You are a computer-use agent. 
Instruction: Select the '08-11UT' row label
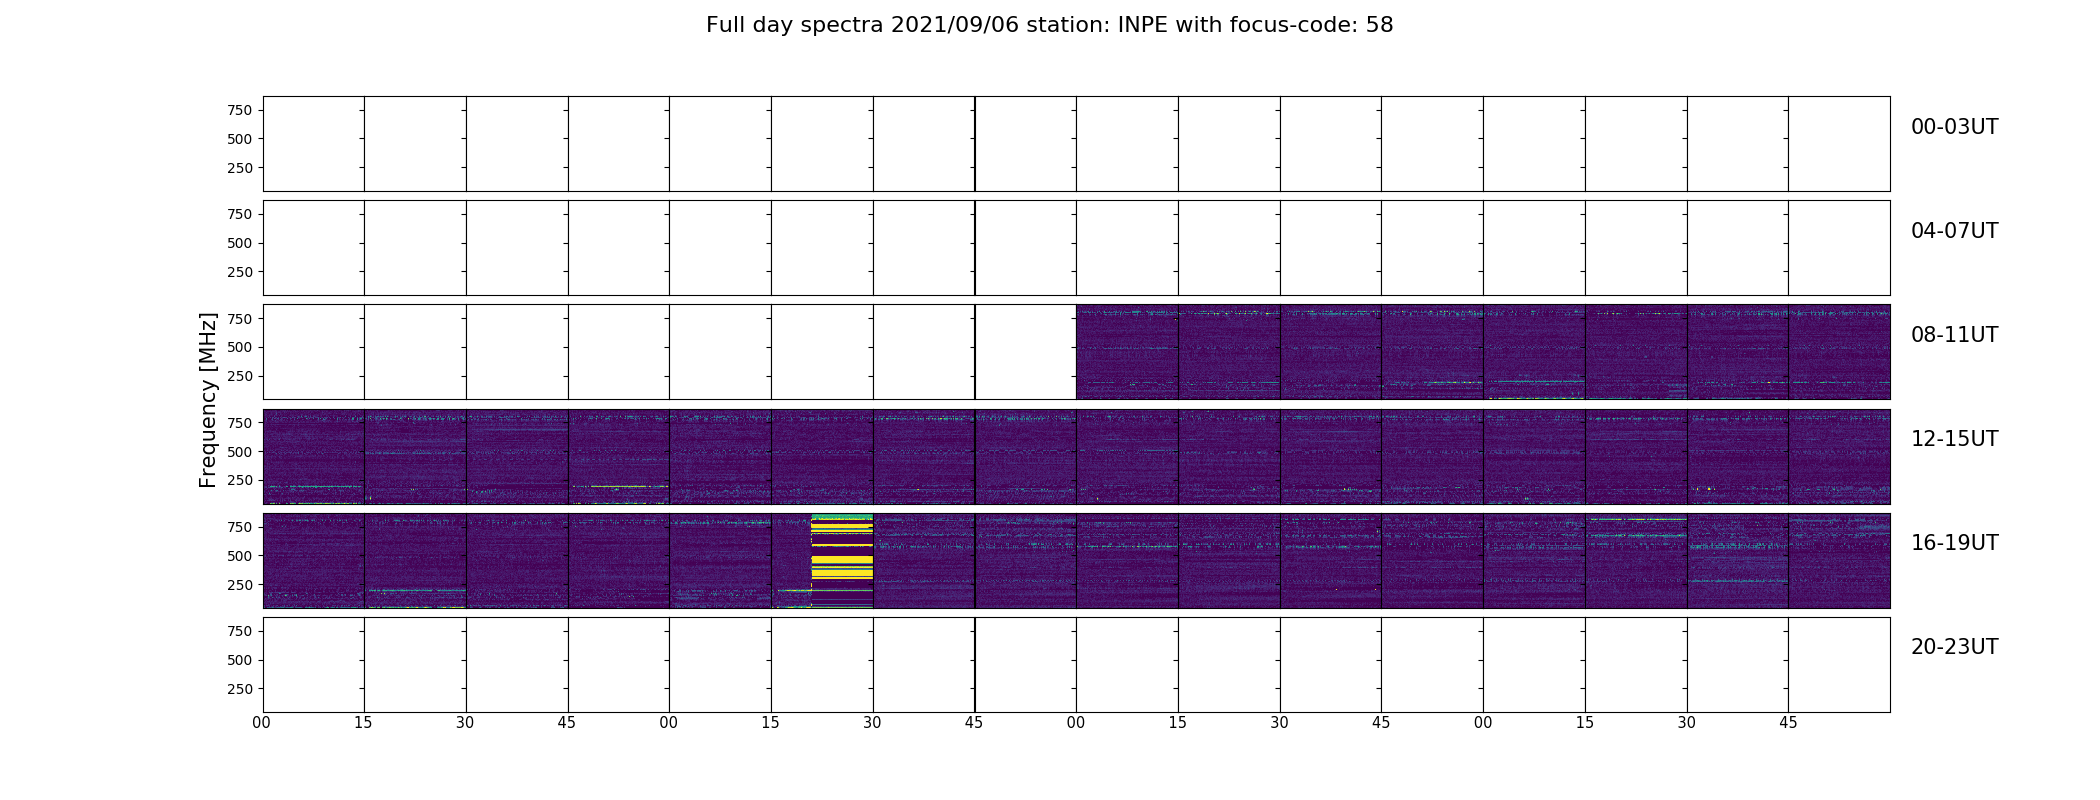pyautogui.click(x=1954, y=335)
